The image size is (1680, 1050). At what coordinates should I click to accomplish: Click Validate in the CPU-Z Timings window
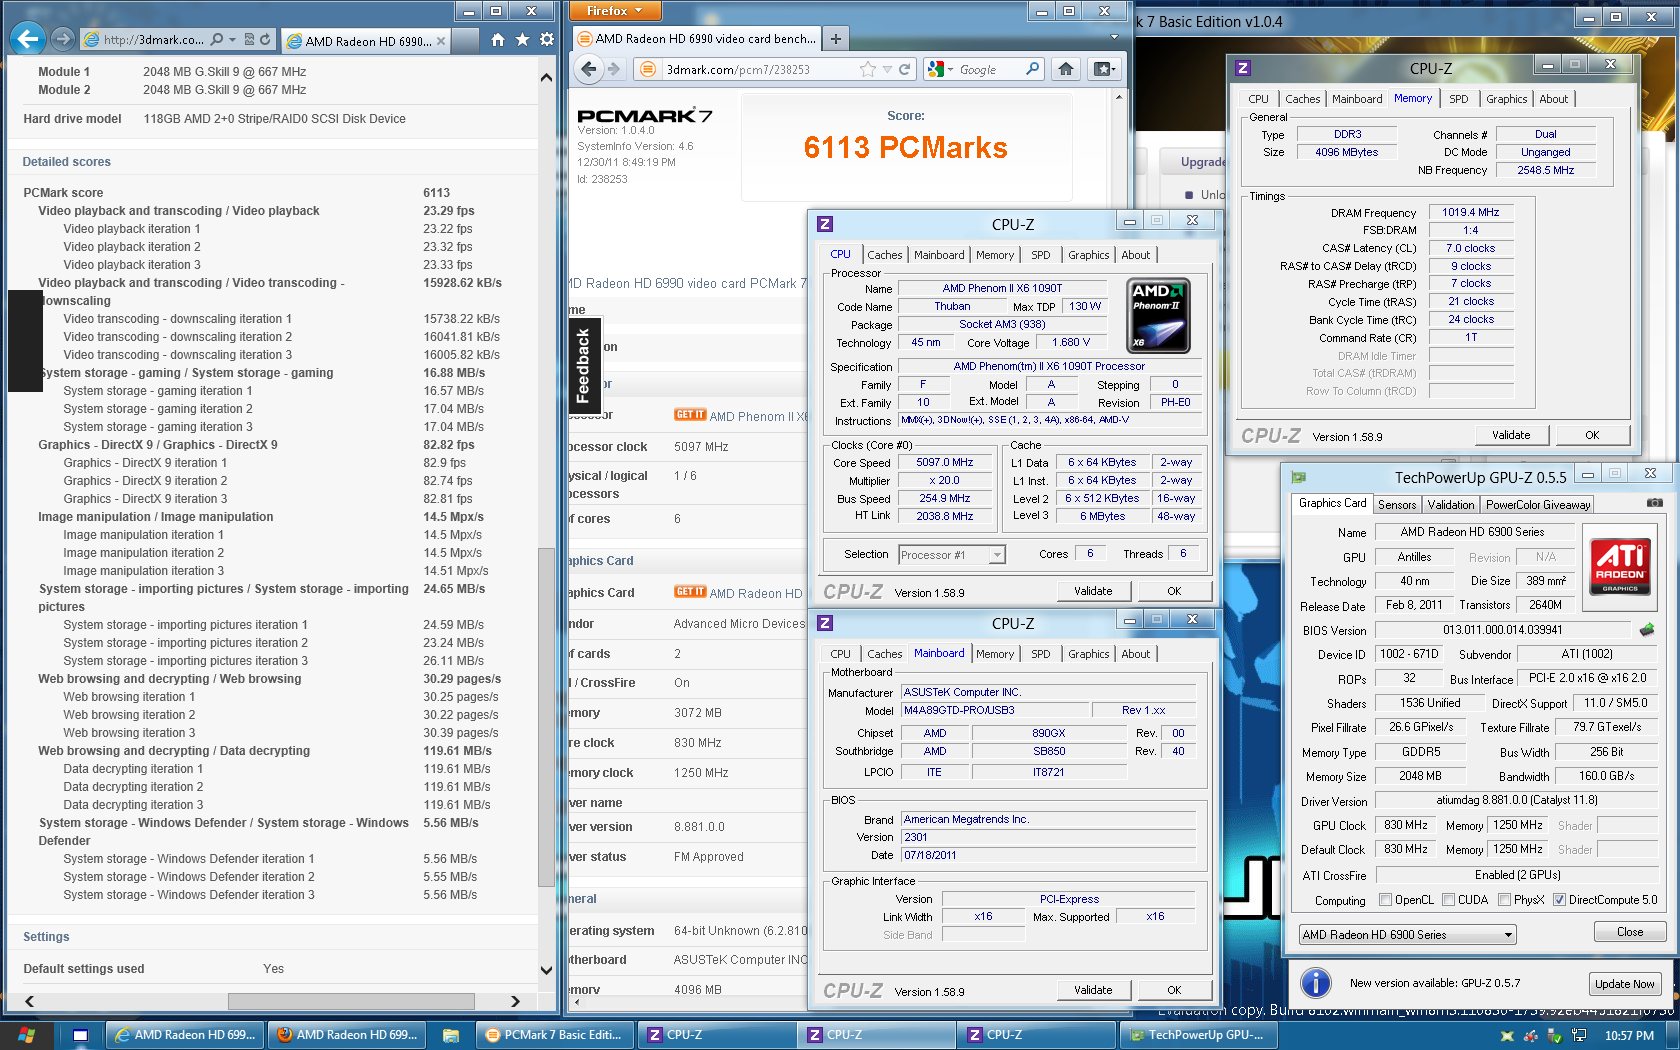click(1511, 435)
